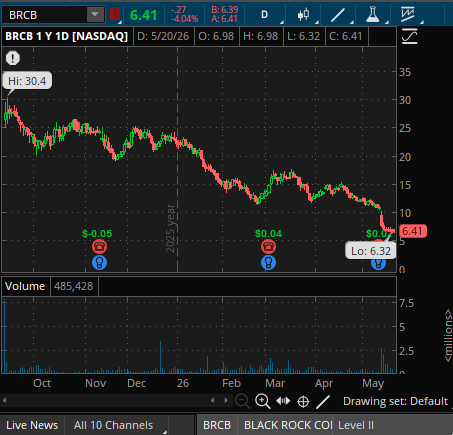Click the small scroll left arrow

213,400
